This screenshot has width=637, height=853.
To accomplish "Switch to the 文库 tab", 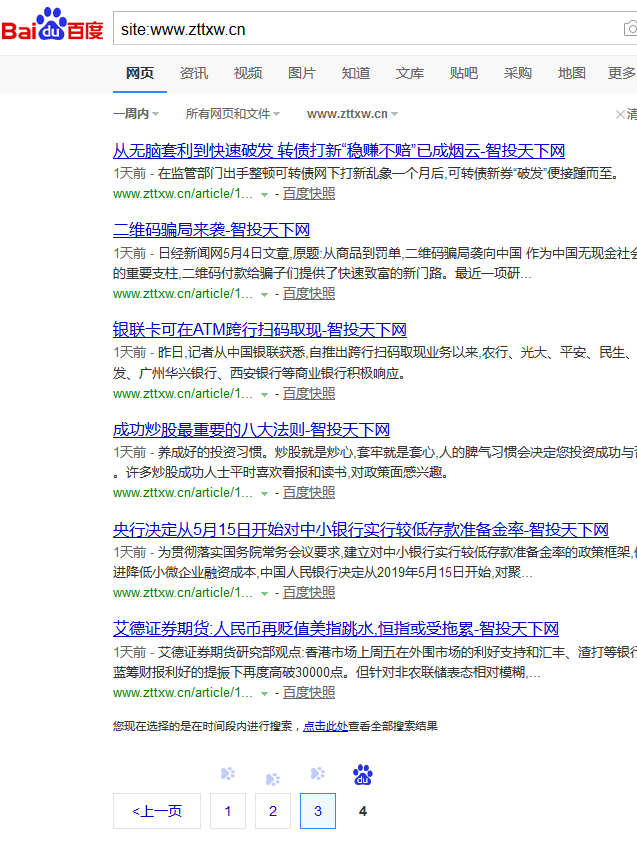I will pos(410,73).
